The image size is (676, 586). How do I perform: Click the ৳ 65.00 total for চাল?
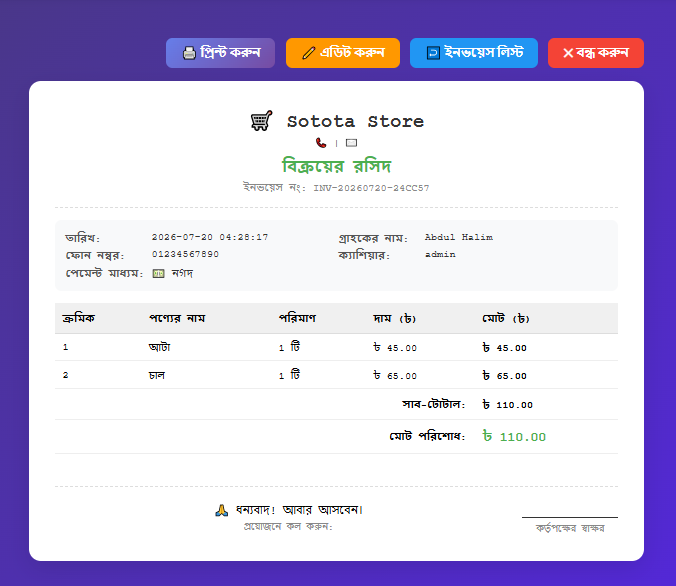tap(505, 376)
